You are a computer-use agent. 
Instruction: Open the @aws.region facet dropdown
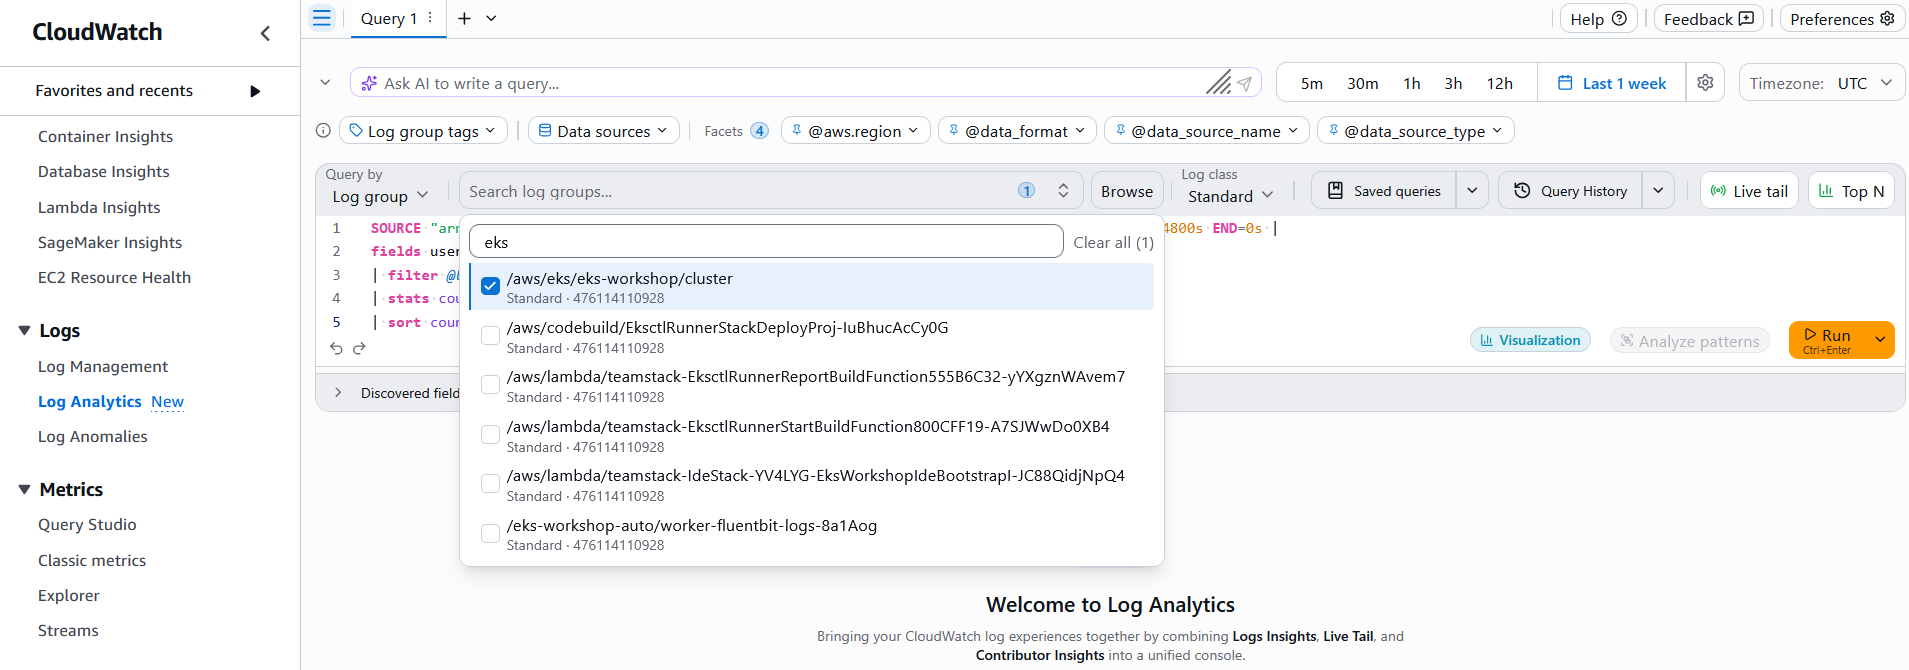click(856, 131)
